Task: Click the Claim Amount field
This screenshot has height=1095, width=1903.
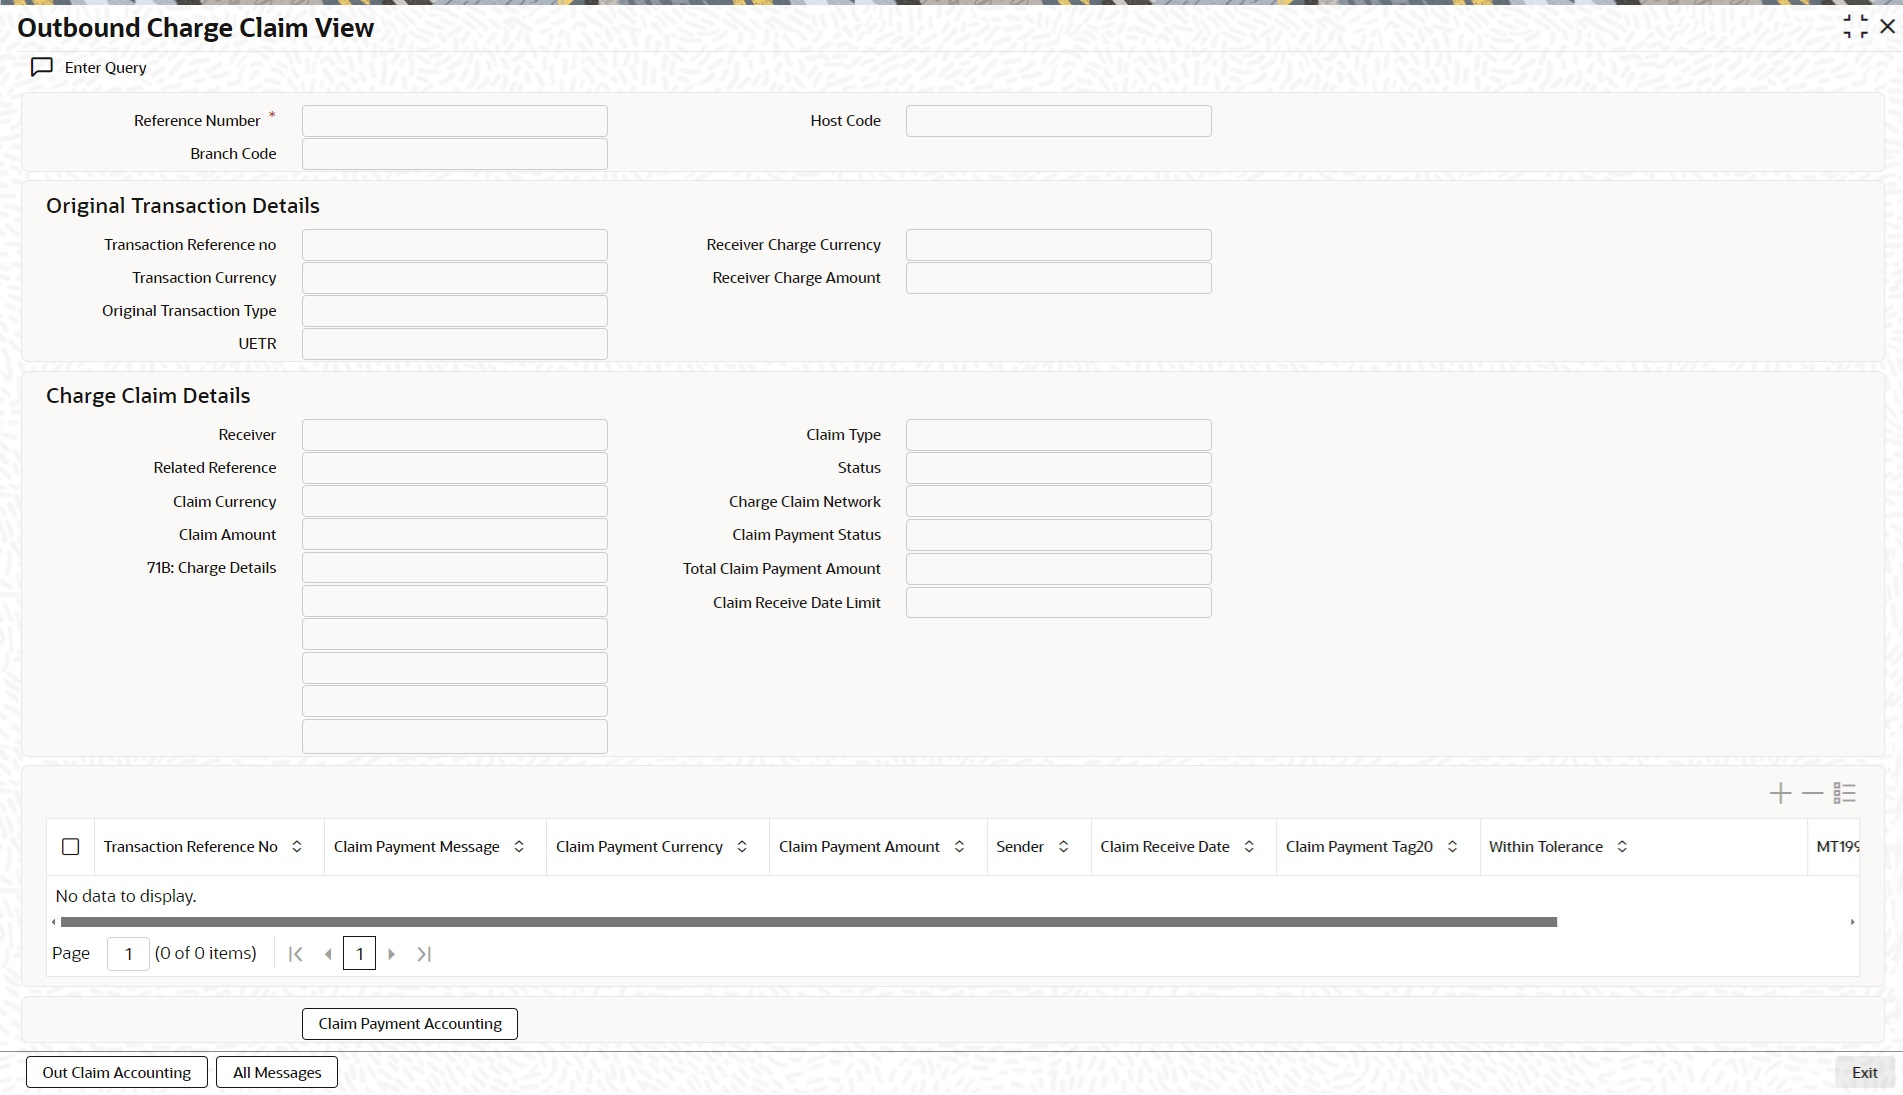Action: [x=455, y=534]
